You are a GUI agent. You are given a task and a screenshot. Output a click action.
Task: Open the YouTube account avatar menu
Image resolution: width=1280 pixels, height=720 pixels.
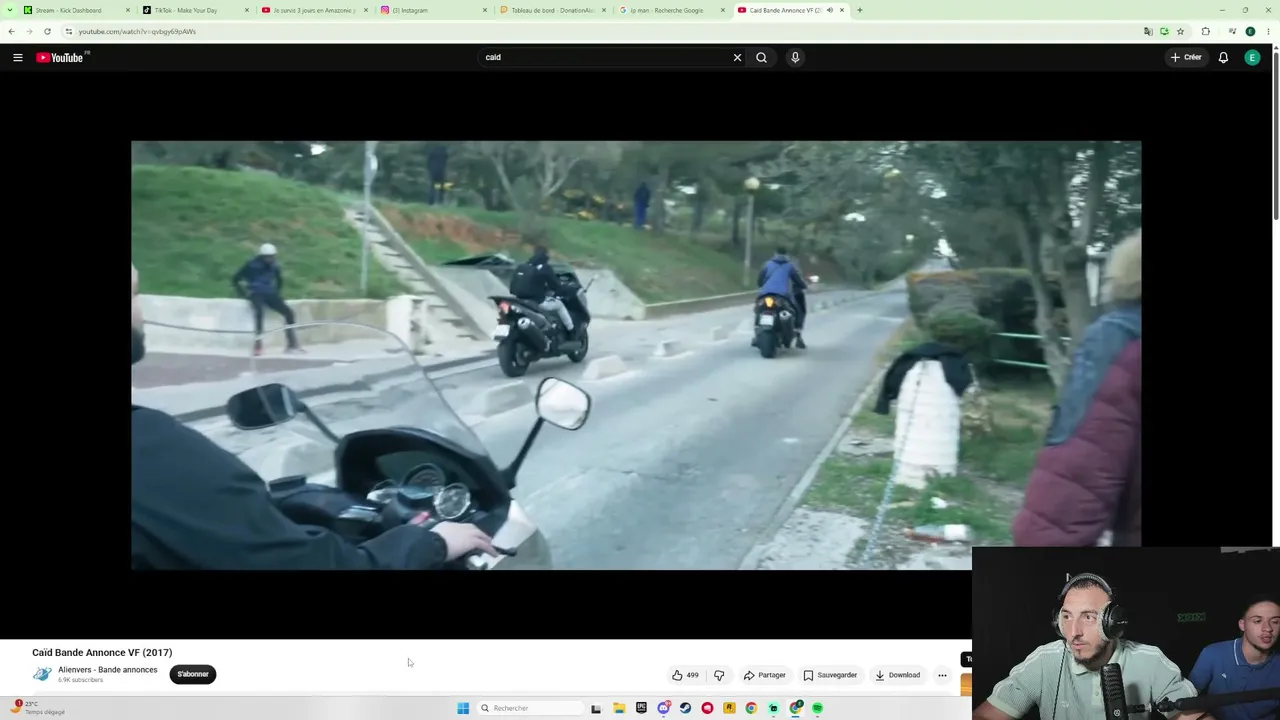[x=1252, y=58]
